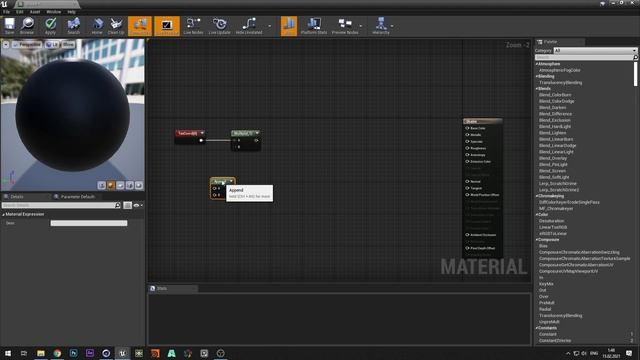Open the viewport options arrow menu
Image resolution: width=640 pixels, height=360 pixels.
(x=6, y=44)
